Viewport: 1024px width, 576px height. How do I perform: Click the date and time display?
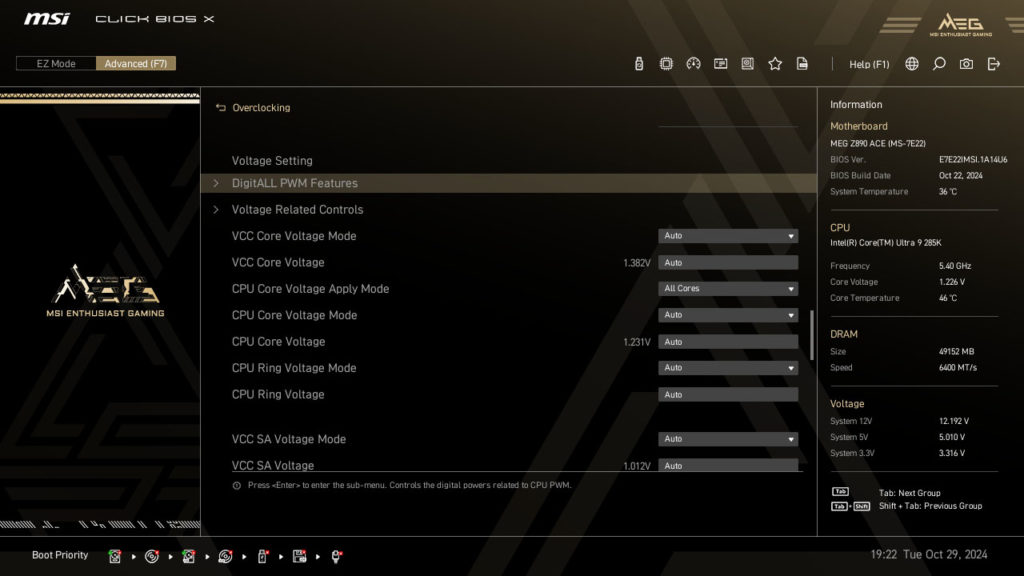click(x=929, y=554)
